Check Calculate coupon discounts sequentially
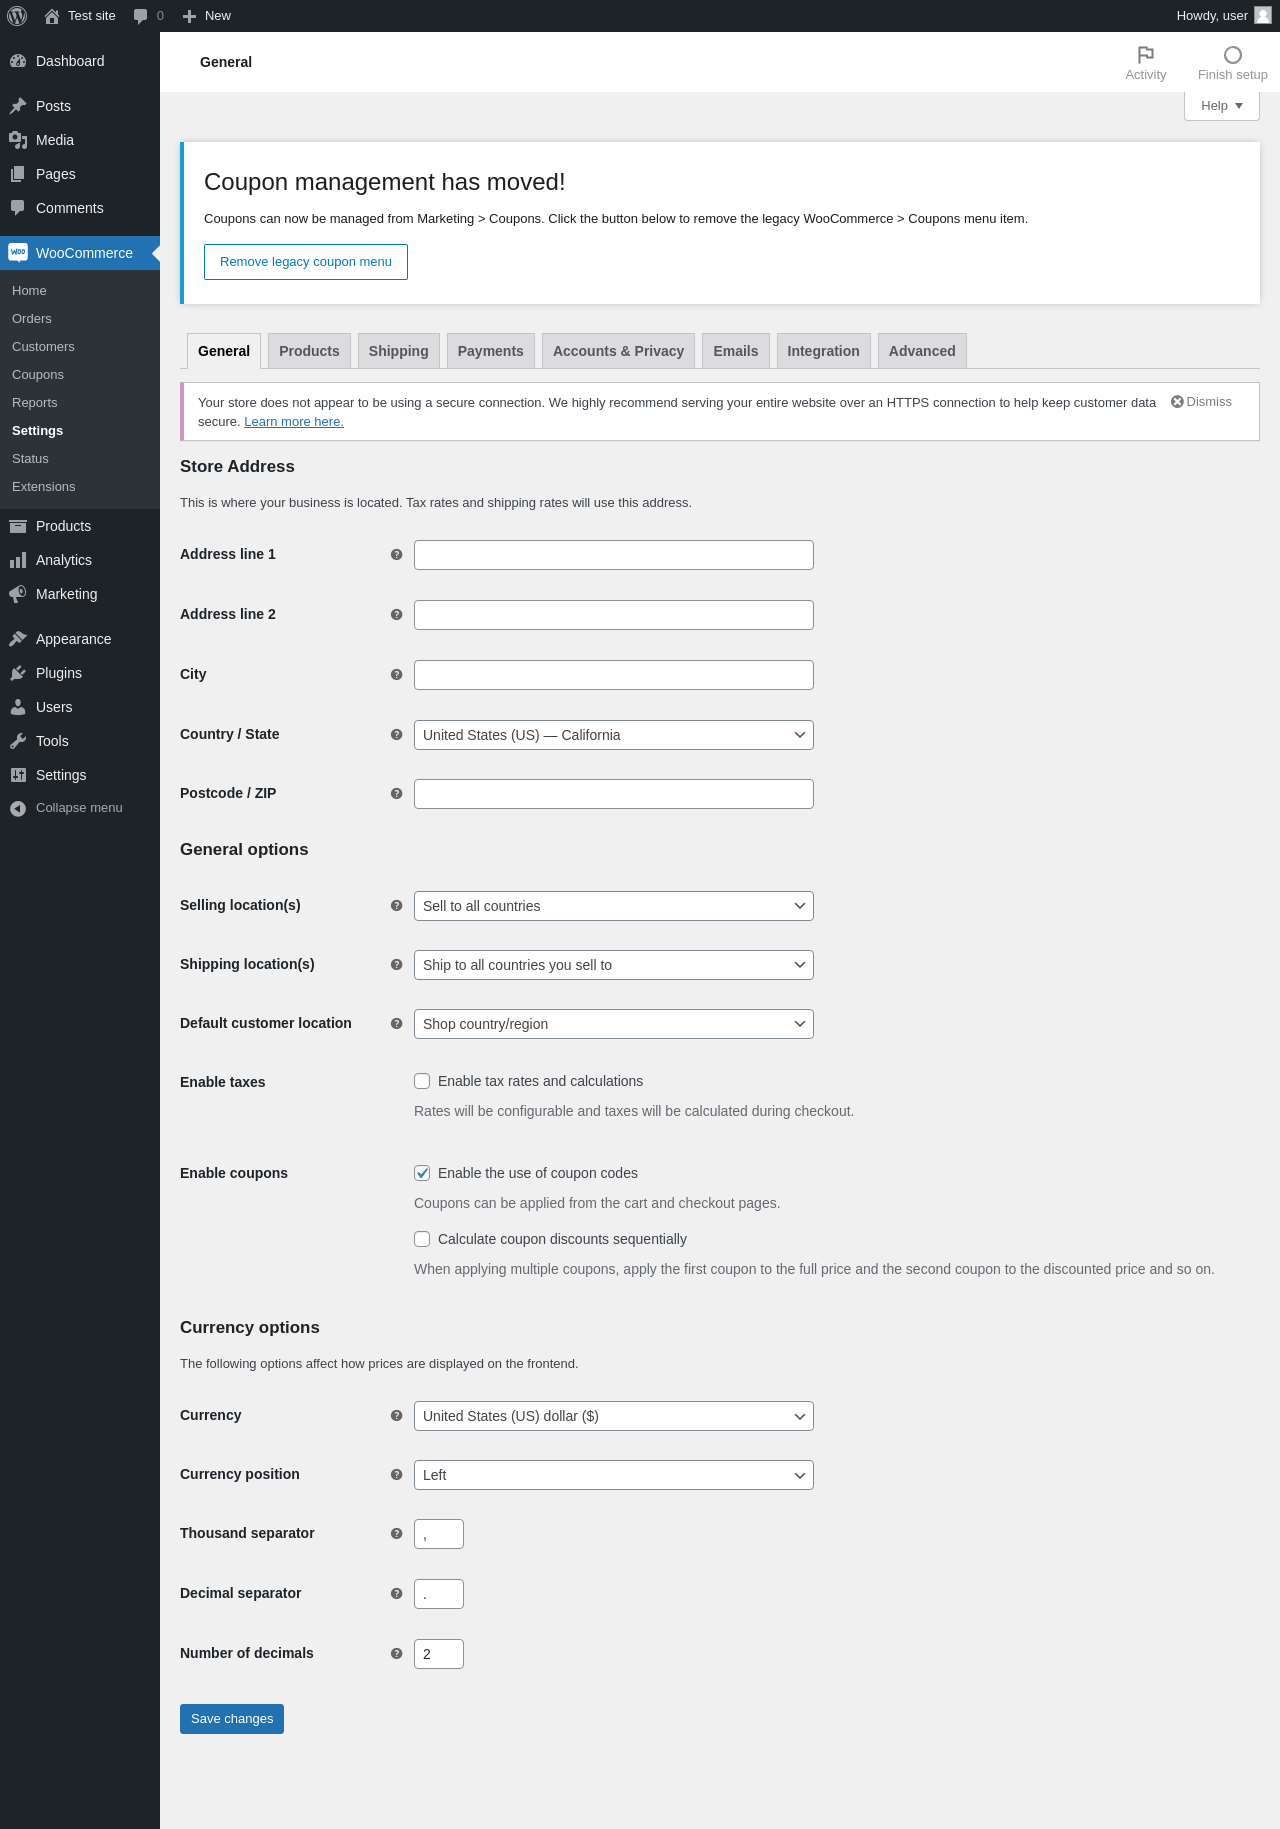Viewport: 1280px width, 1829px height. click(422, 1239)
